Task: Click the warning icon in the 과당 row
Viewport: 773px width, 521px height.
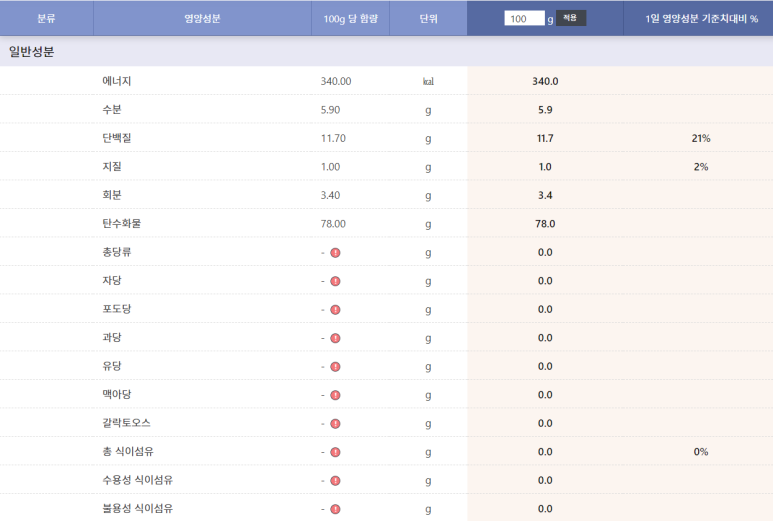Action: tap(335, 338)
